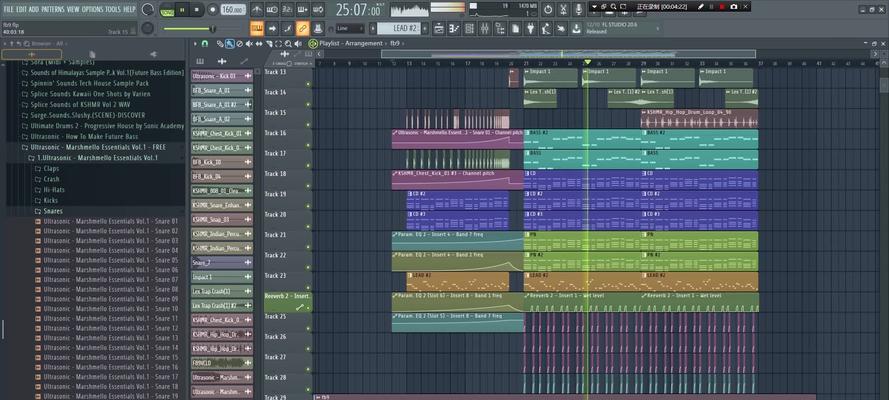Mute Track 16 using its green dot
The height and width of the screenshot is (400, 889).
(308, 145)
